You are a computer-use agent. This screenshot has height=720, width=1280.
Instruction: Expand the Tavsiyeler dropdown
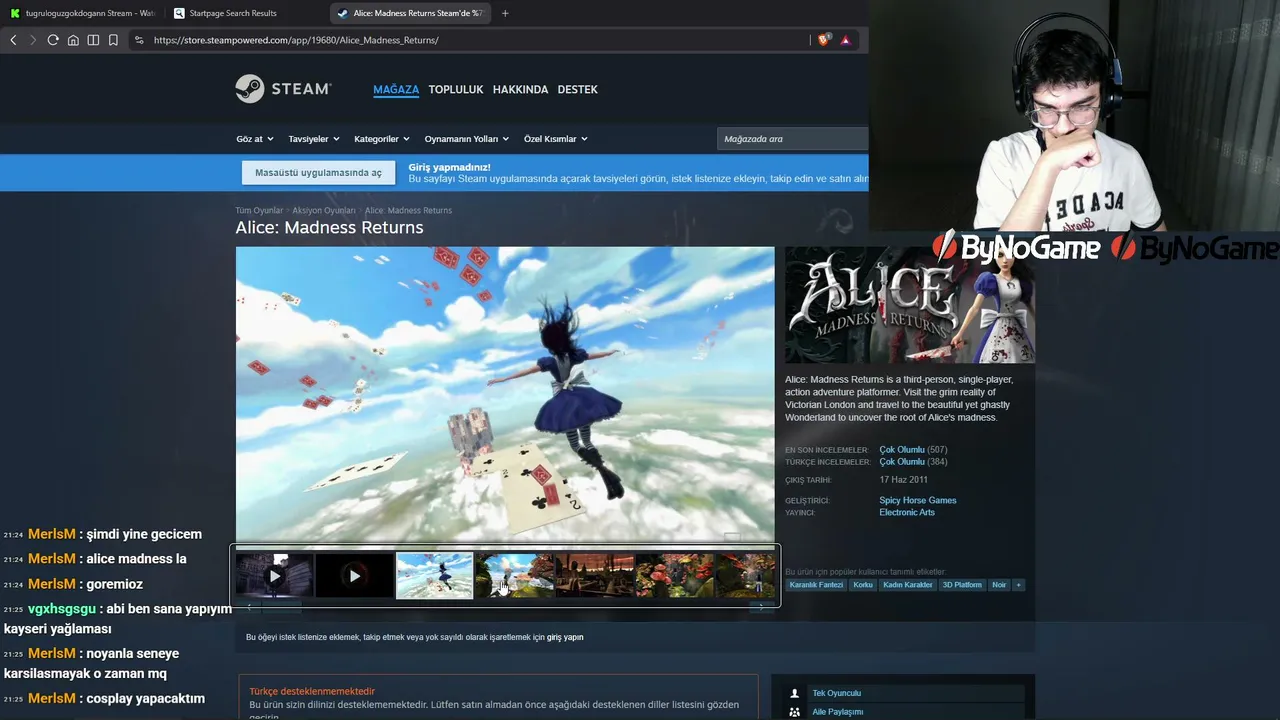pyautogui.click(x=314, y=139)
